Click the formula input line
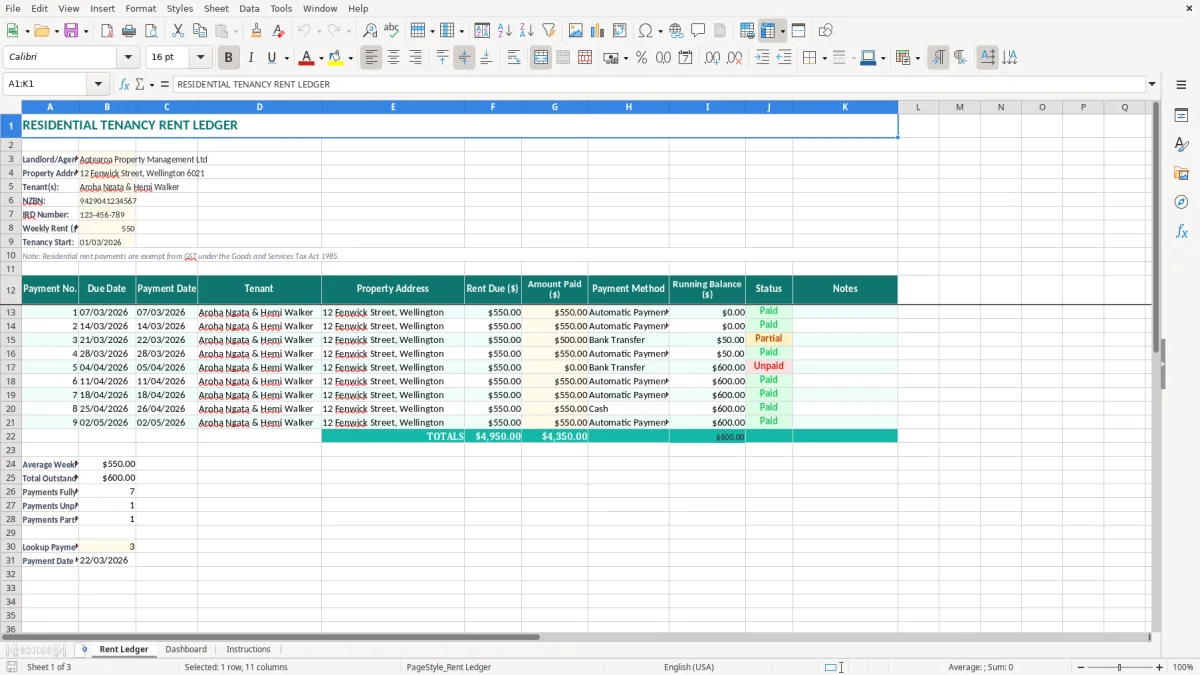 [659, 85]
